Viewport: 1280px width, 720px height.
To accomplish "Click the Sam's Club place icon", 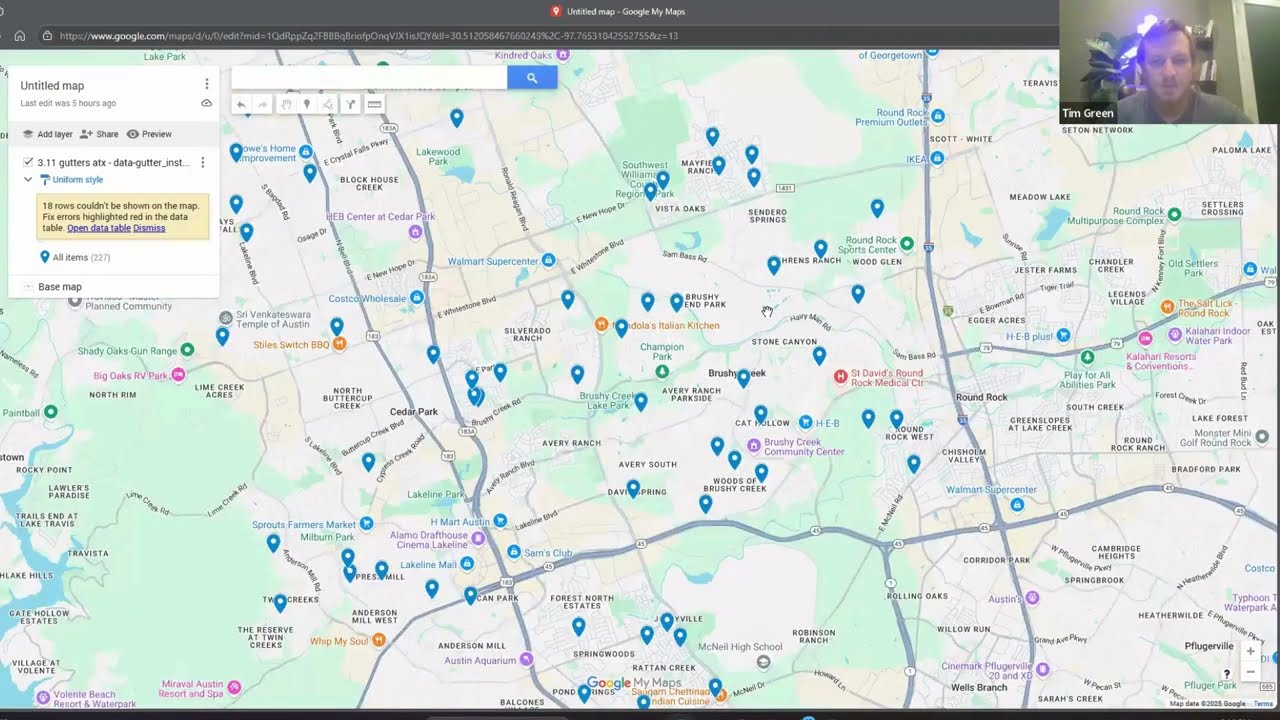I will [513, 552].
